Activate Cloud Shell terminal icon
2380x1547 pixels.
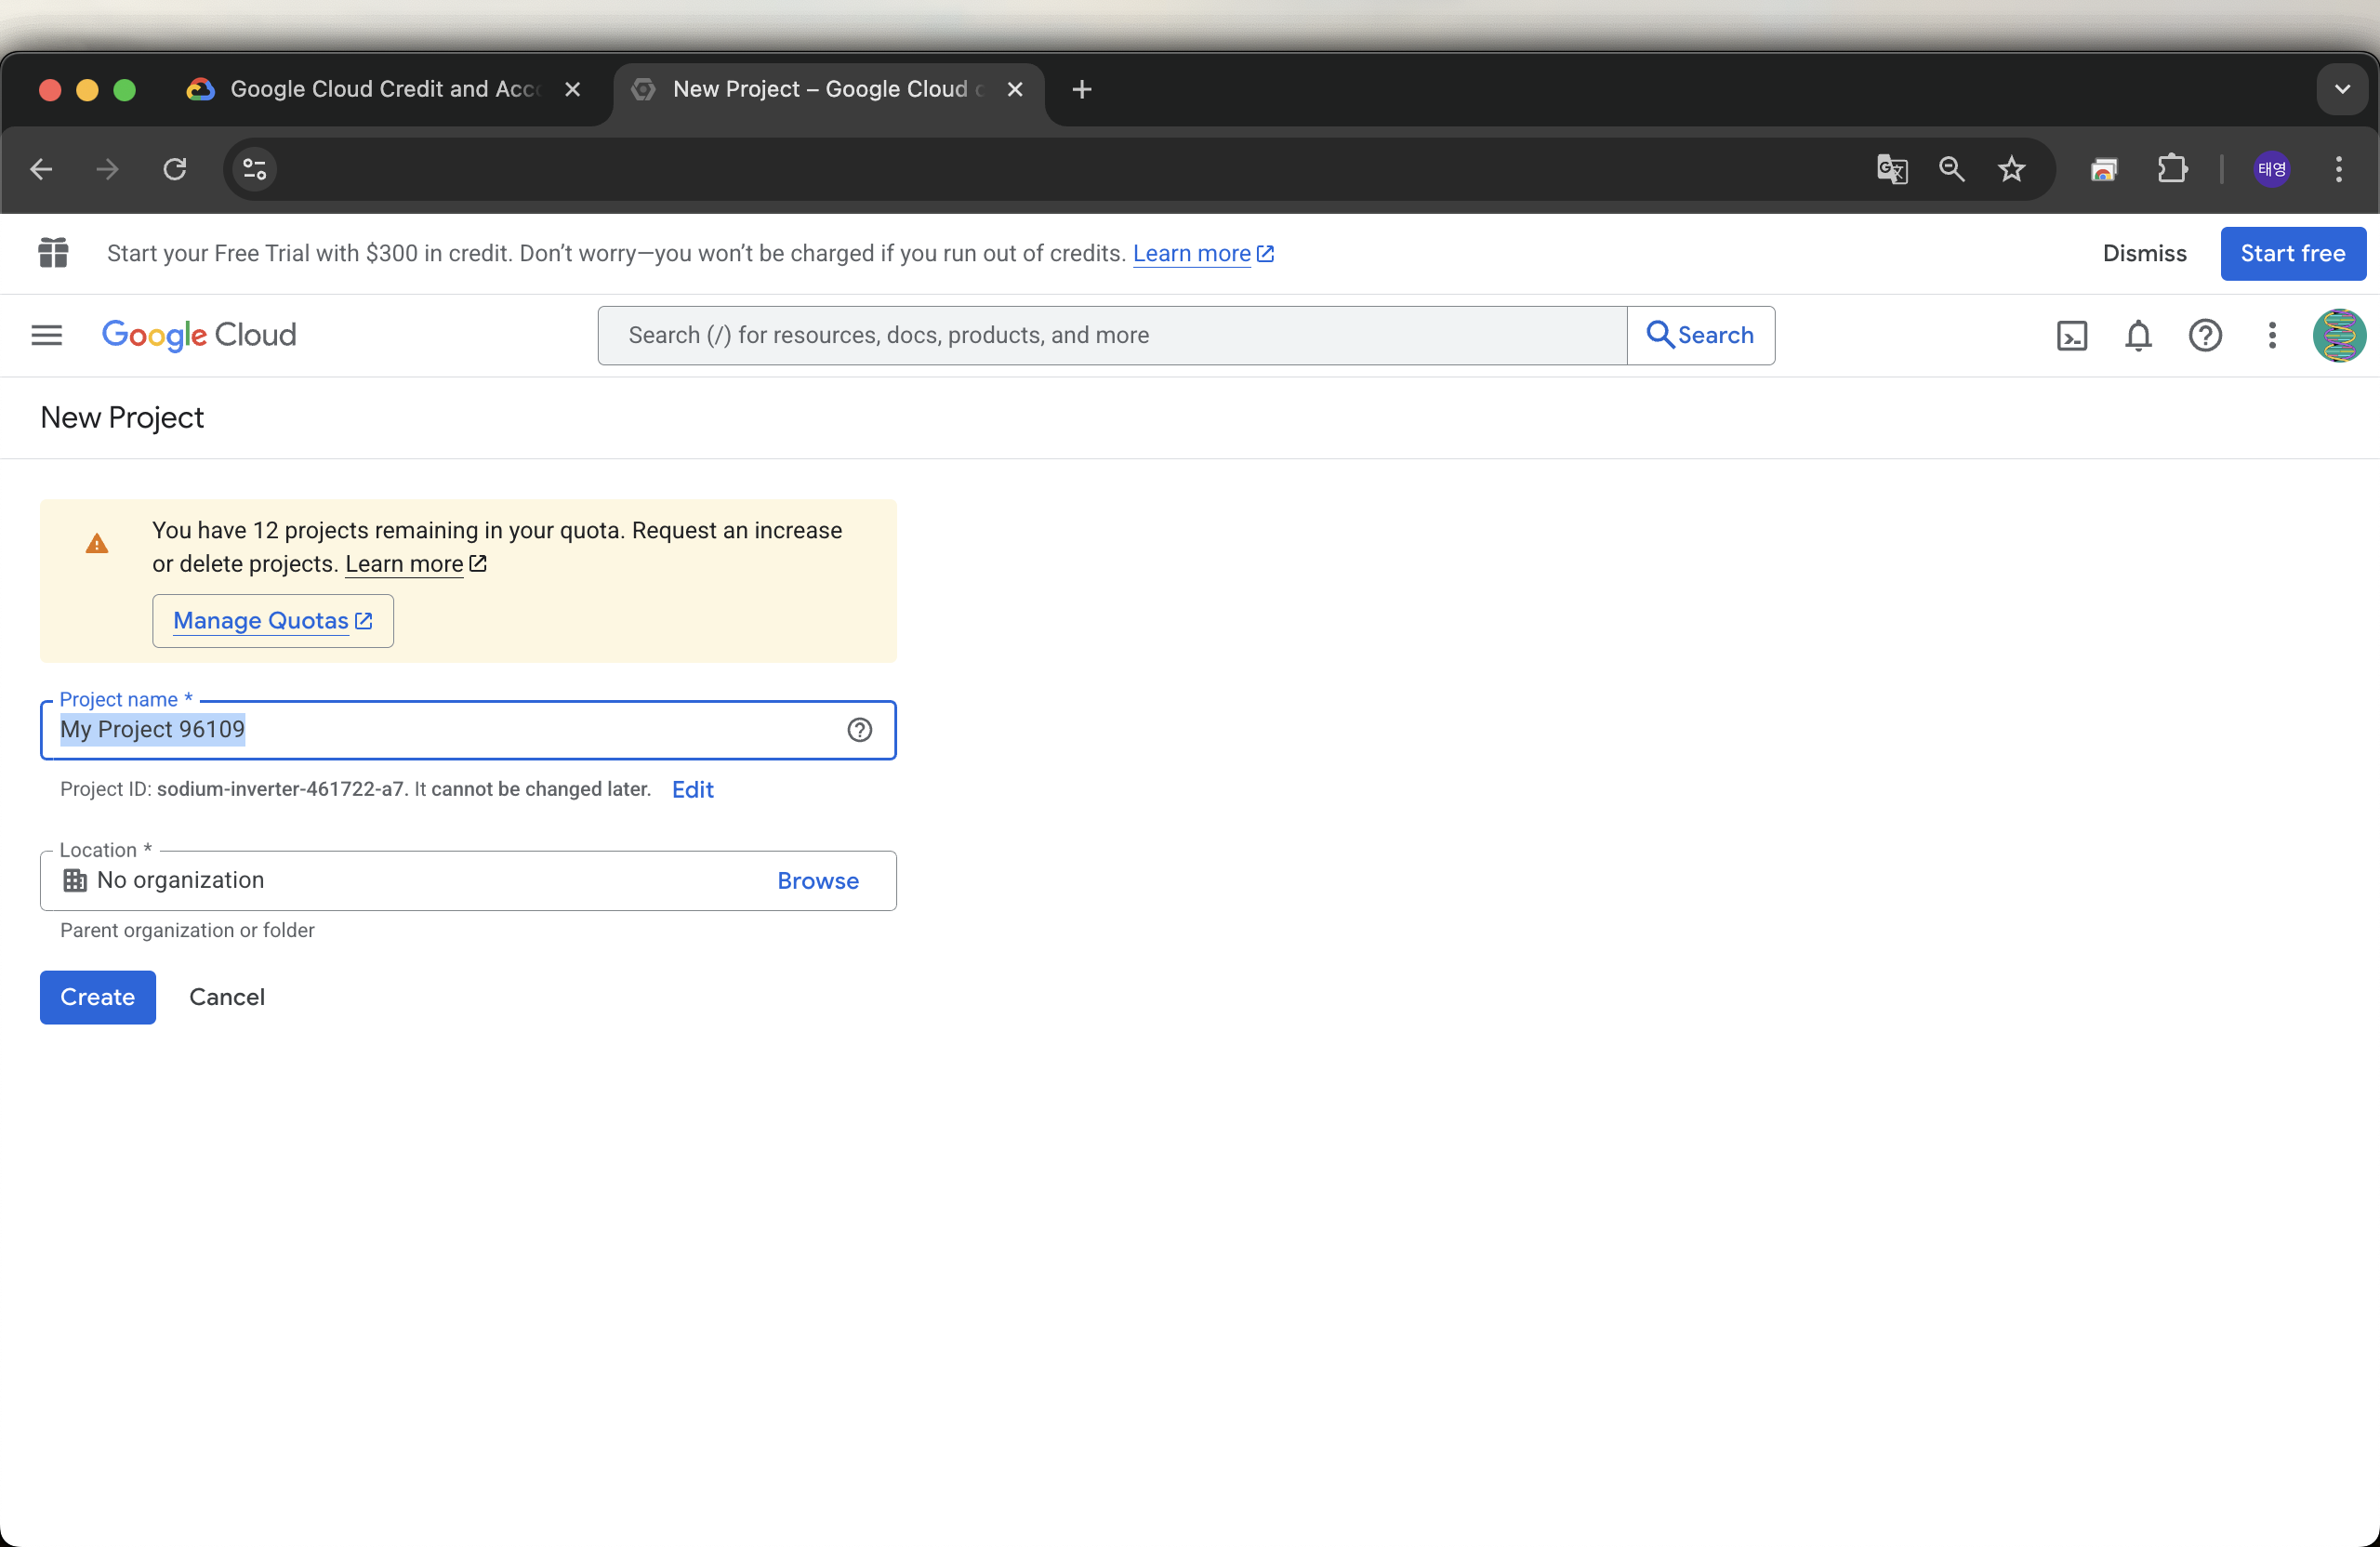click(2072, 335)
